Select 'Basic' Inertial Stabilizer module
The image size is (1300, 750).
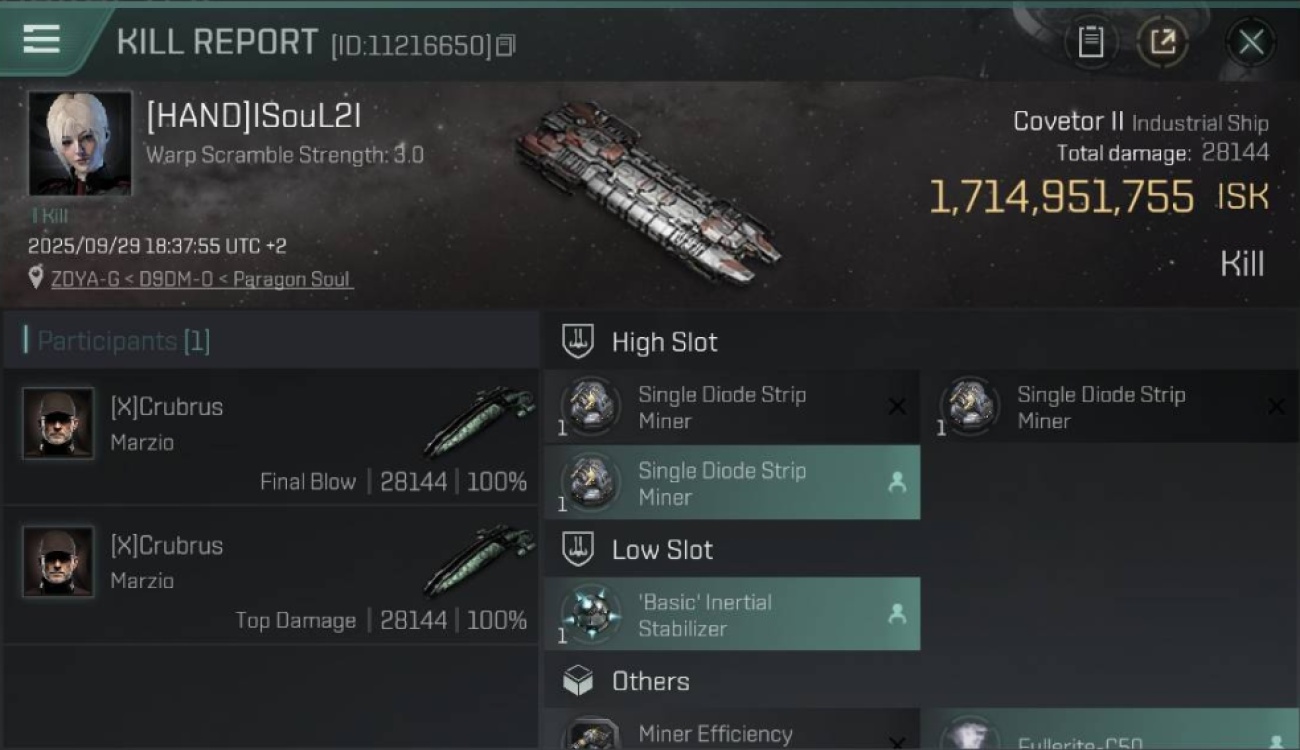pyautogui.click(x=731, y=615)
